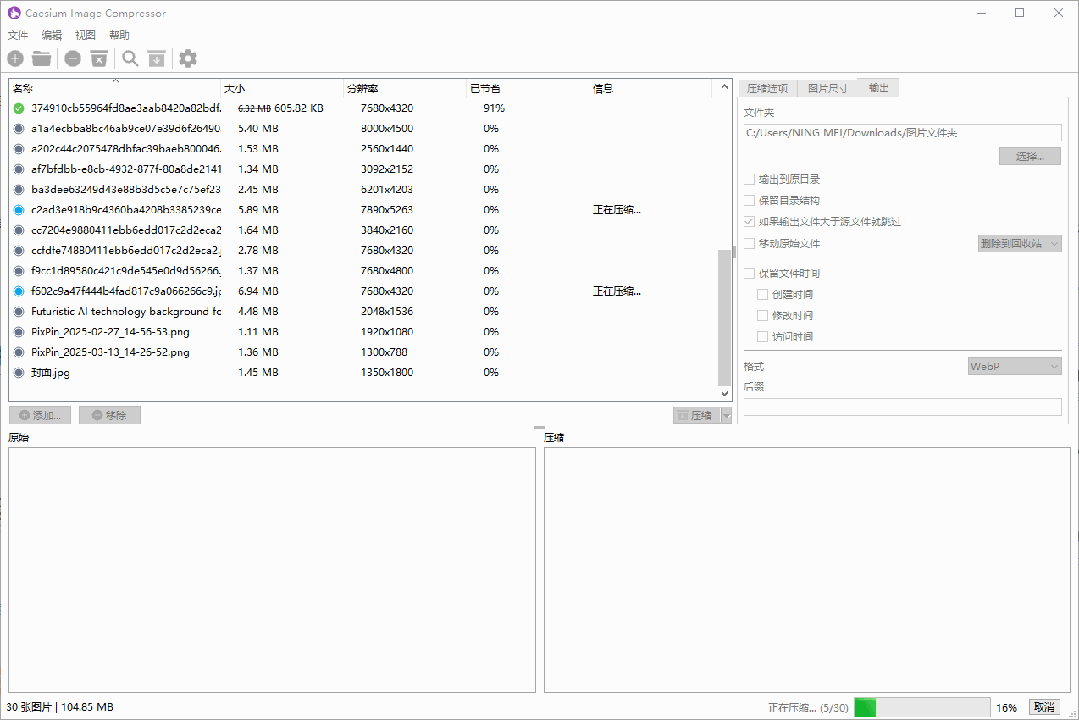Open folder via toolbar folder icon

tap(41, 59)
